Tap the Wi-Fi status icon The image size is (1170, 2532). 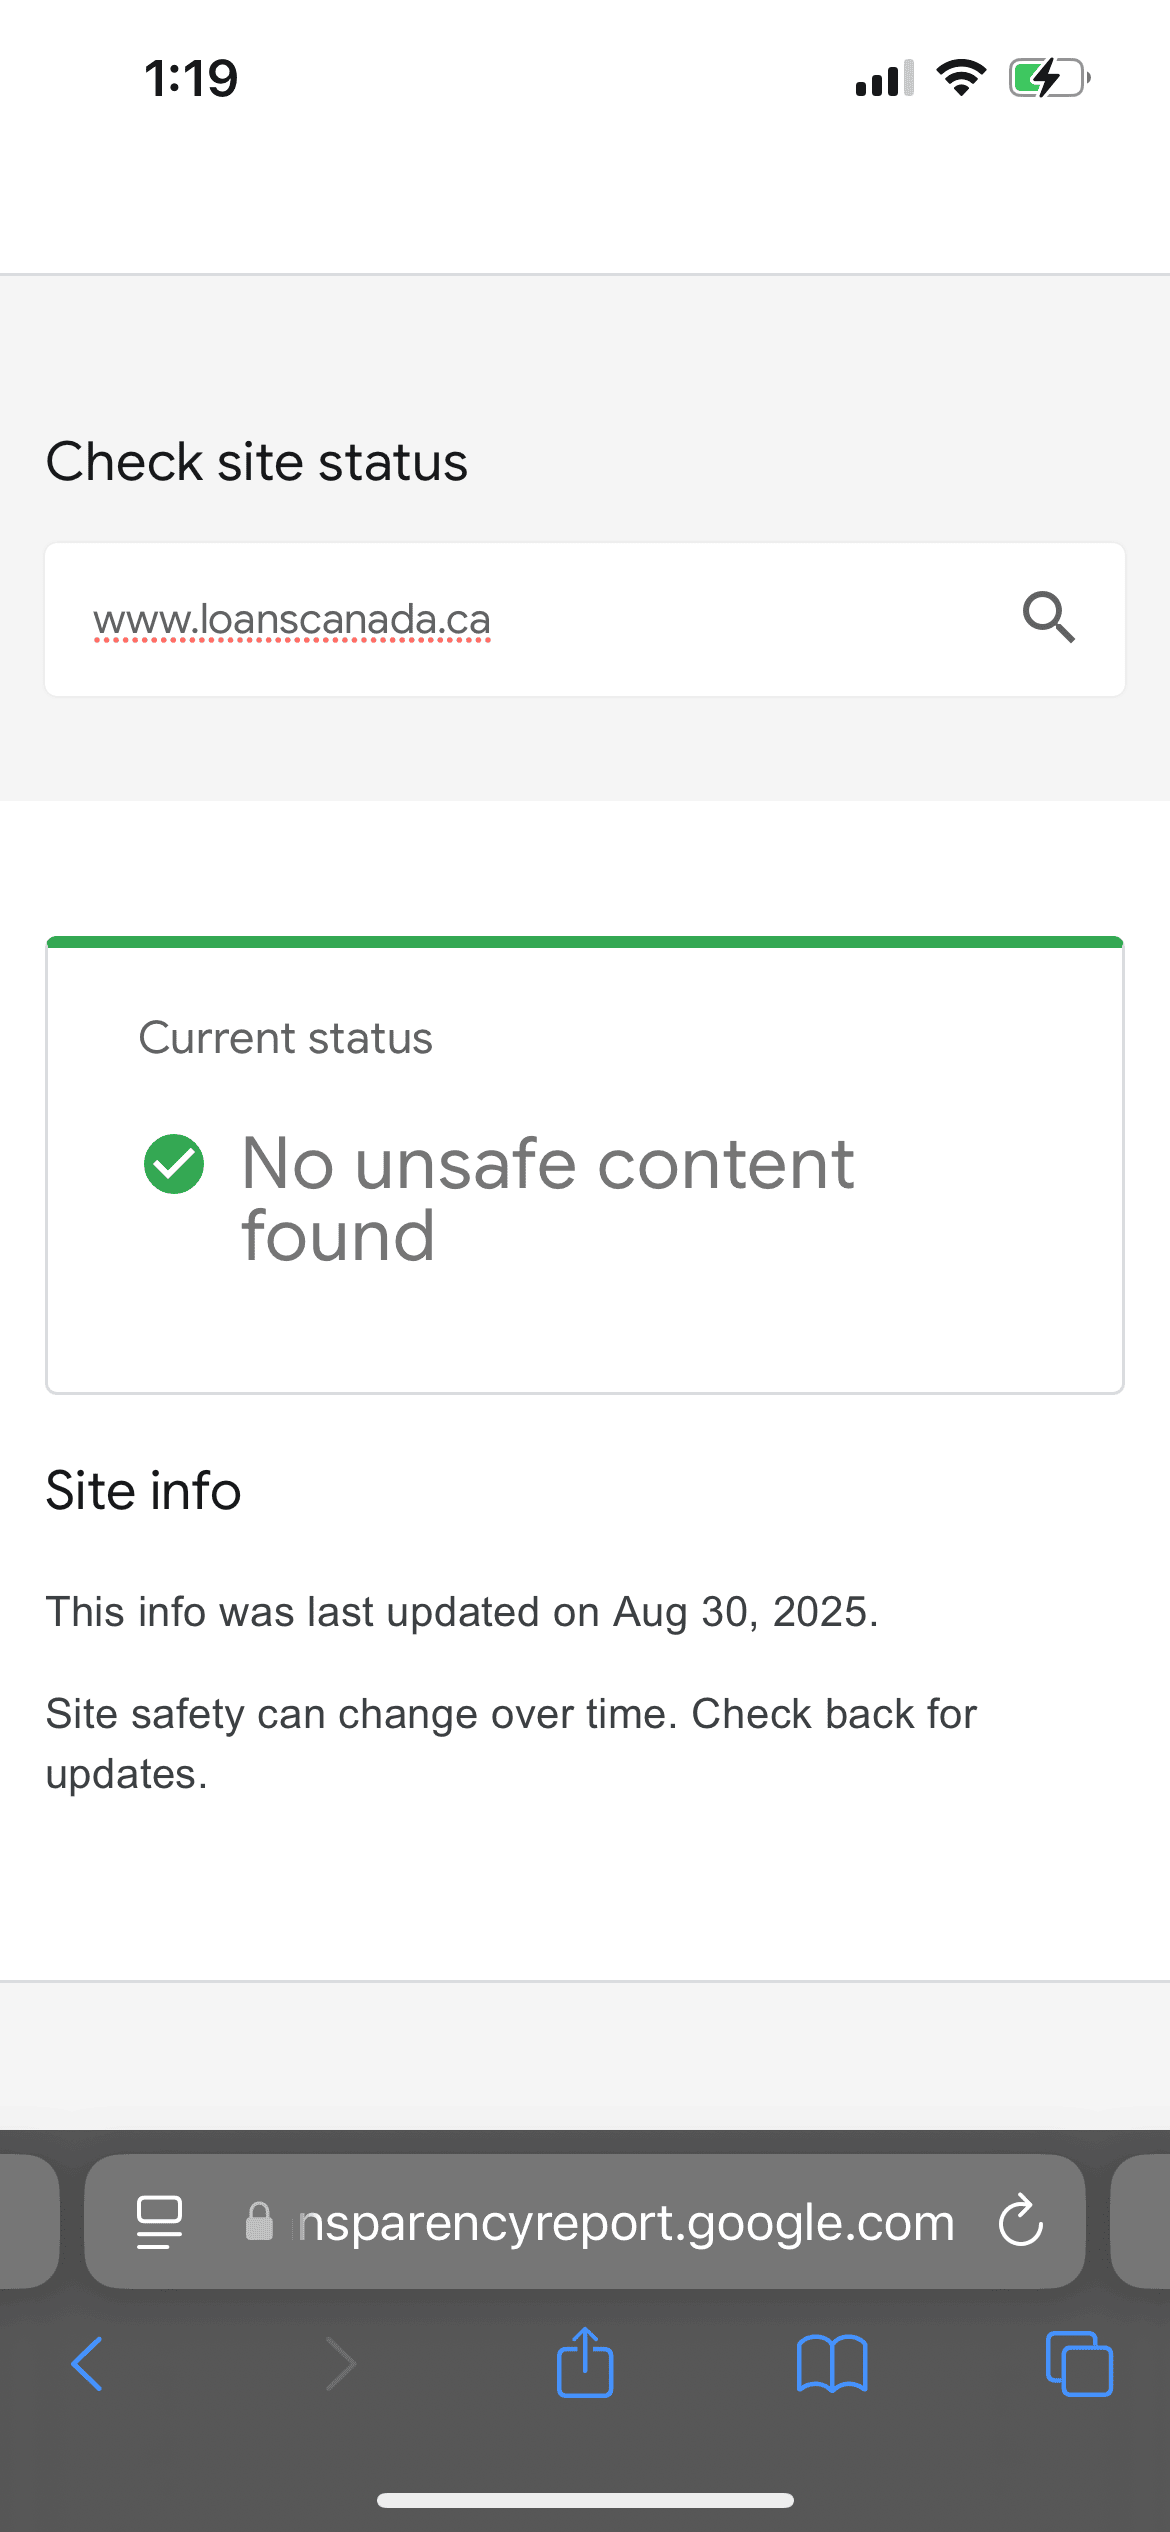[961, 78]
